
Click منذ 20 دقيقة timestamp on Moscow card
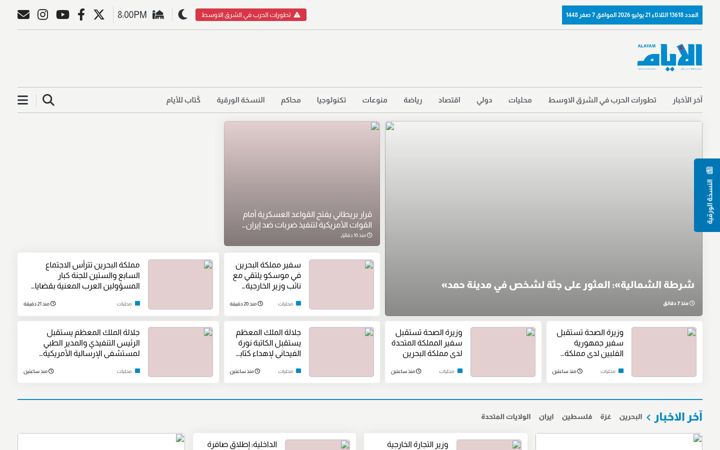pyautogui.click(x=246, y=304)
